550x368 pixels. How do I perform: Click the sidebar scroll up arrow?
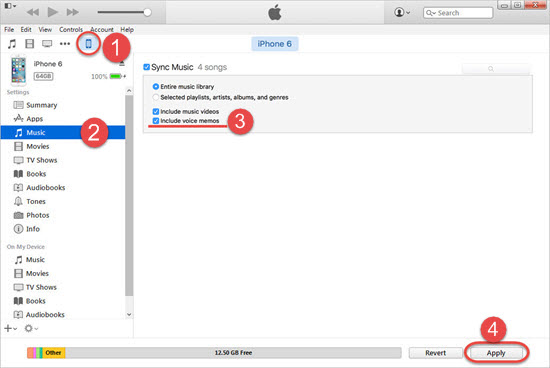click(x=129, y=91)
